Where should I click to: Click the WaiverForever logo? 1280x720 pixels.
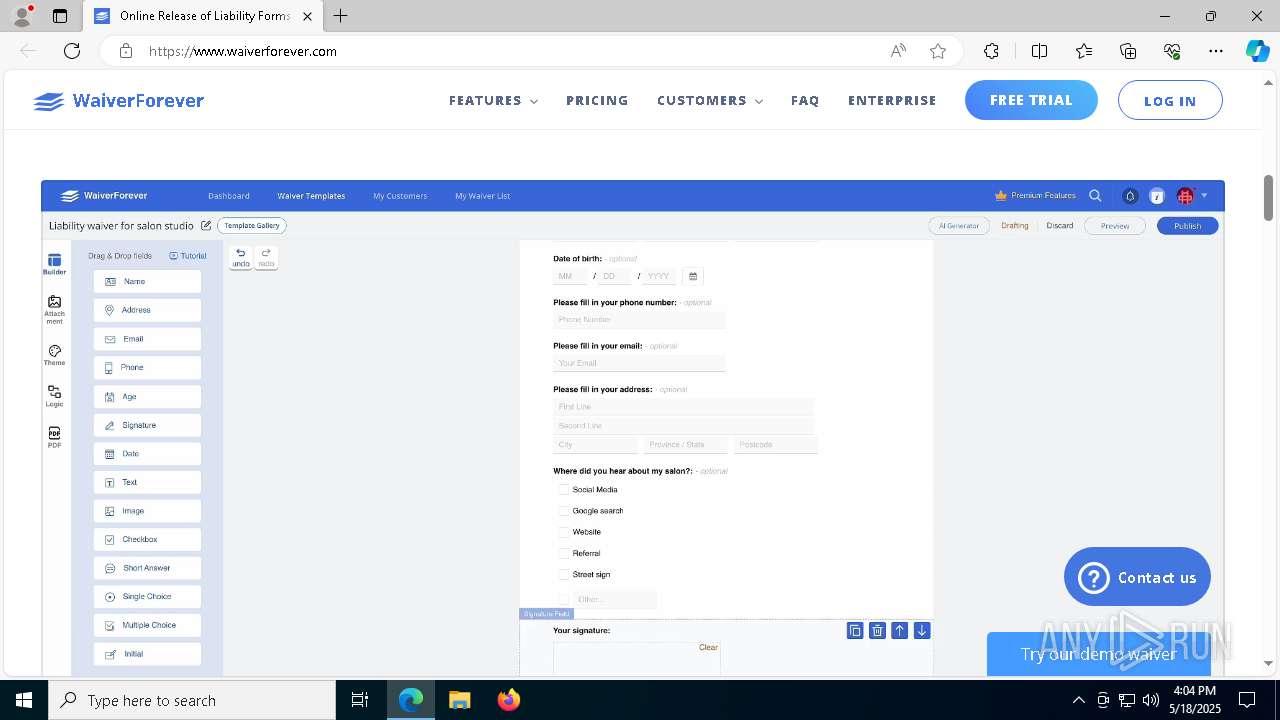coord(118,101)
